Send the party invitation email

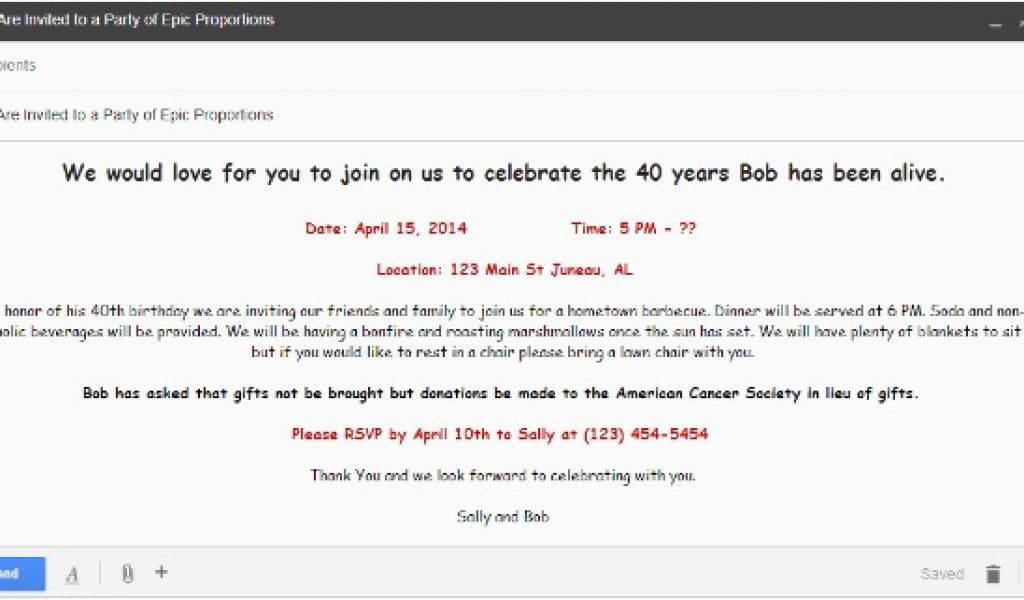(x=22, y=574)
